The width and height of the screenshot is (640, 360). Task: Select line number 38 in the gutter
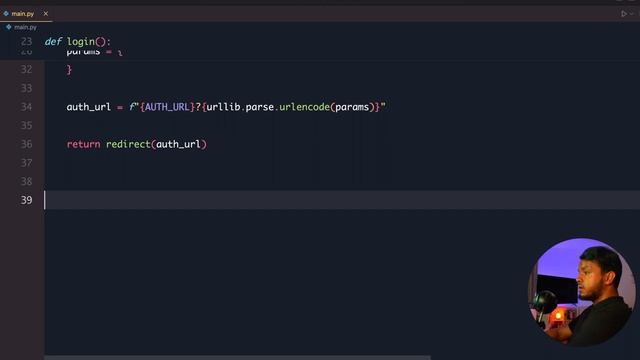(26, 181)
